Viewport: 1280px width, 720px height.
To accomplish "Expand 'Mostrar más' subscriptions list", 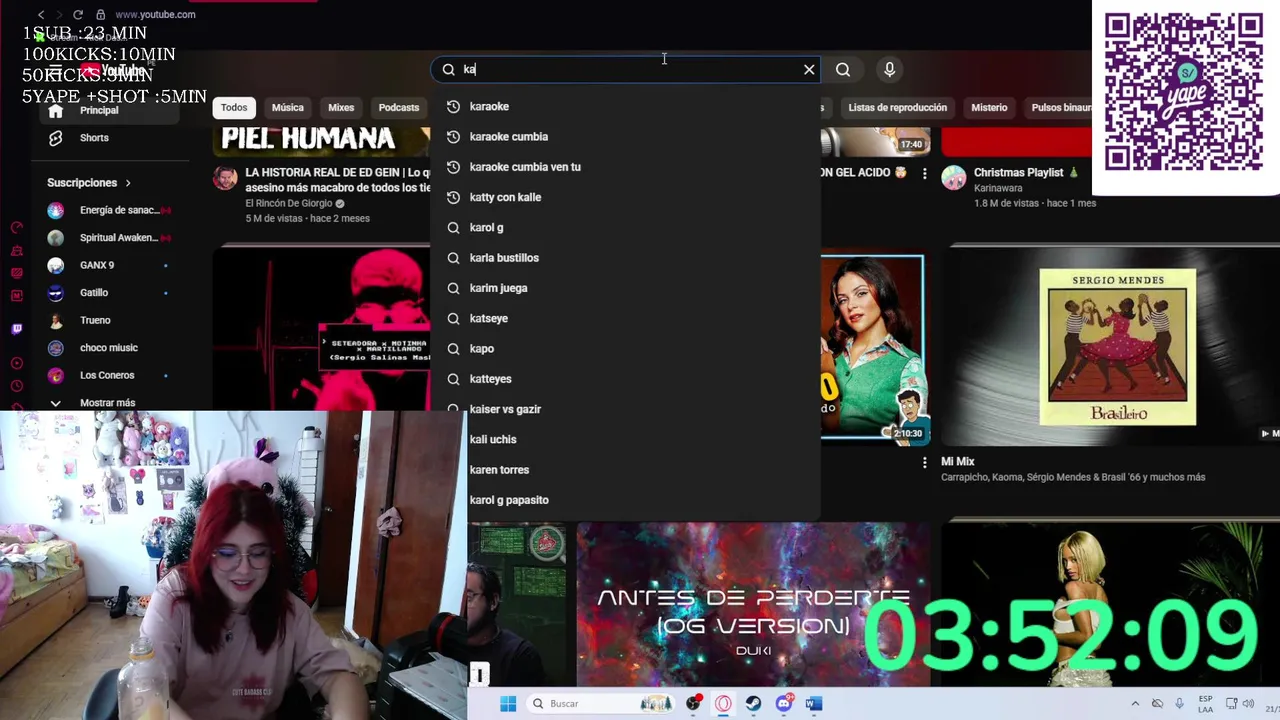I will [x=107, y=403].
